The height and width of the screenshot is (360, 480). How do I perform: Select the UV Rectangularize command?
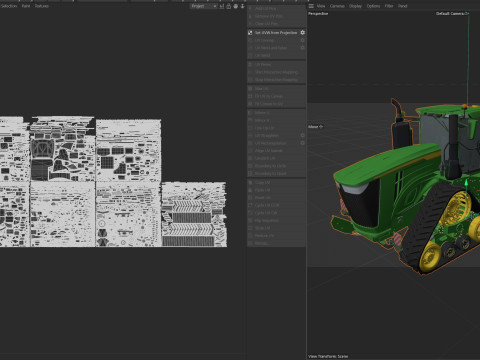point(273,143)
